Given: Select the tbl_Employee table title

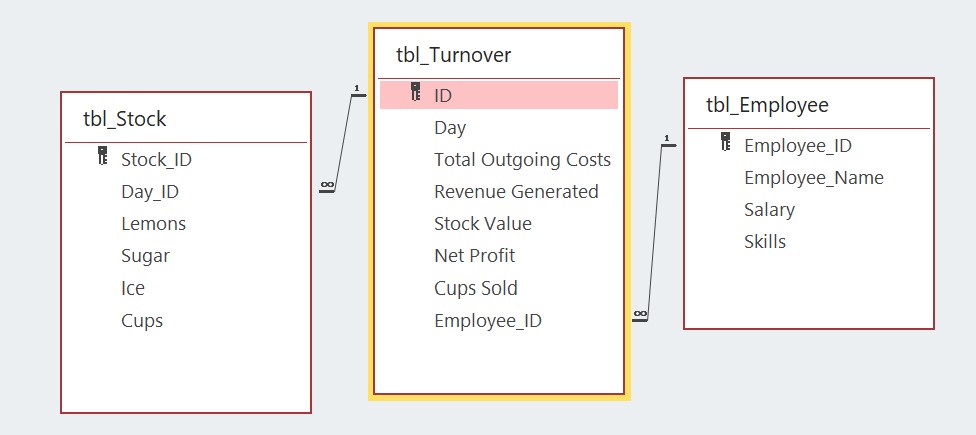Looking at the screenshot, I should pos(767,105).
